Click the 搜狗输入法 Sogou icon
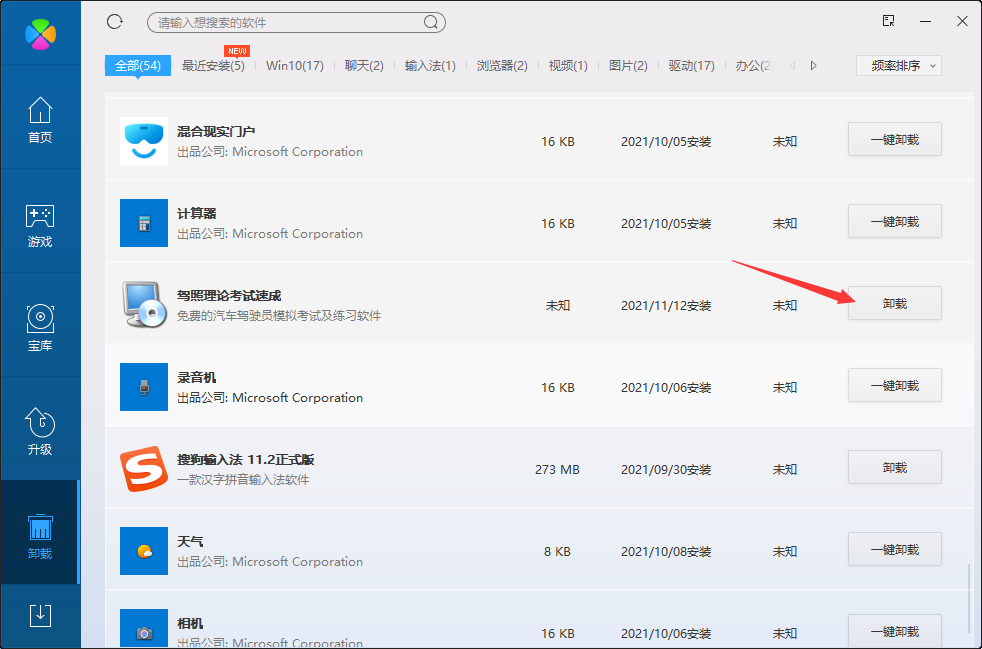The height and width of the screenshot is (649, 982). pos(144,469)
